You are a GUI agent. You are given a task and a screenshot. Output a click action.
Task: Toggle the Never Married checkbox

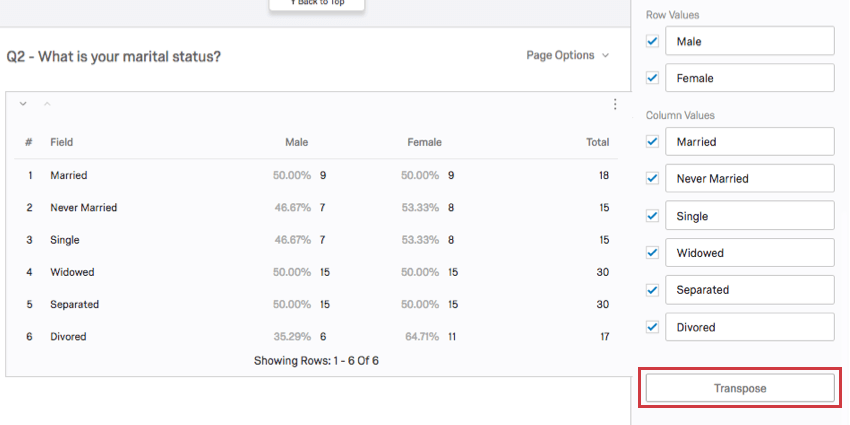[x=653, y=179]
